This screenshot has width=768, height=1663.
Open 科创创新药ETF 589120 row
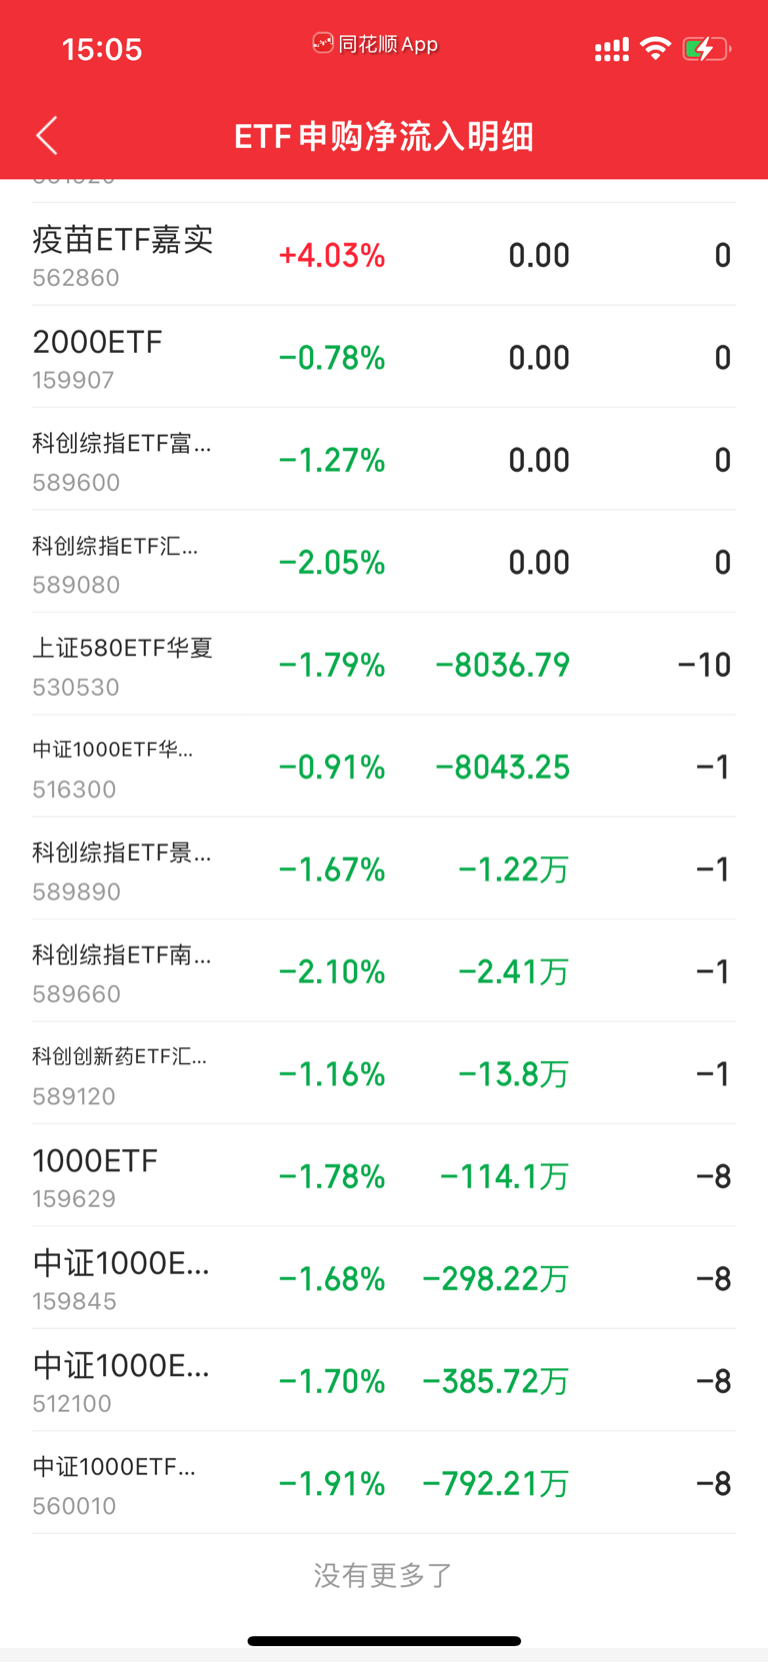point(384,1074)
